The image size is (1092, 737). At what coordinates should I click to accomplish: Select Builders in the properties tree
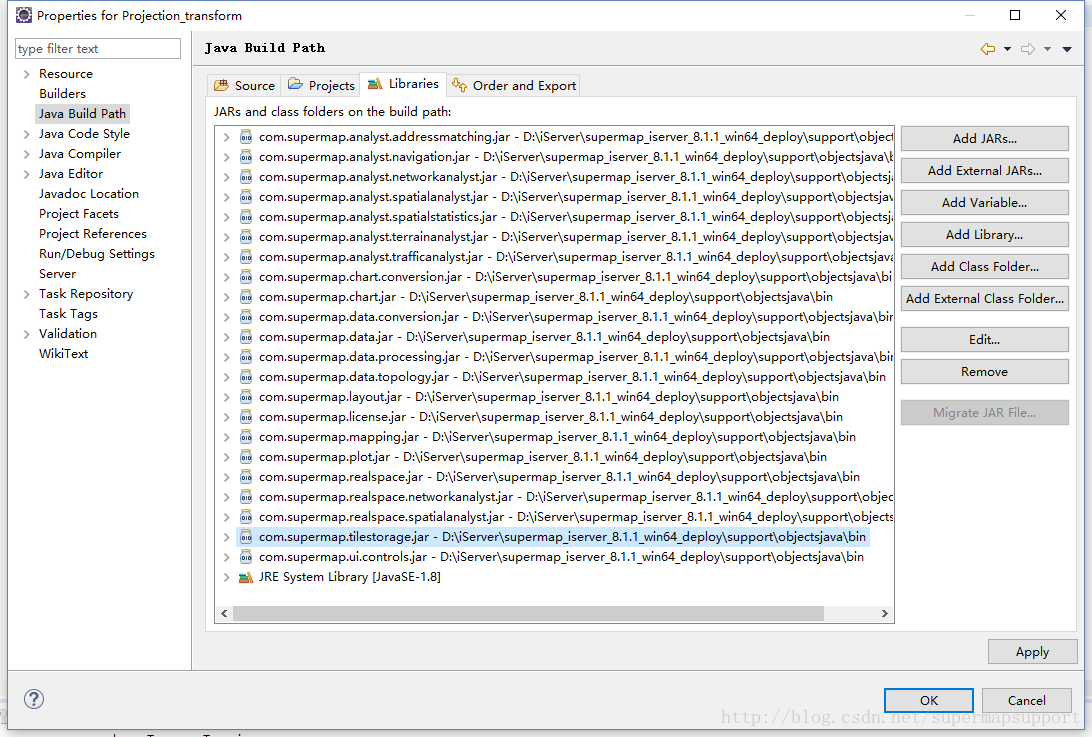(62, 93)
